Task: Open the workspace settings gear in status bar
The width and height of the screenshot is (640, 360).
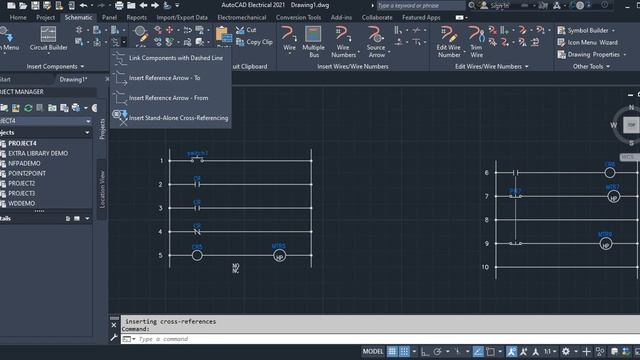Action: 566,351
